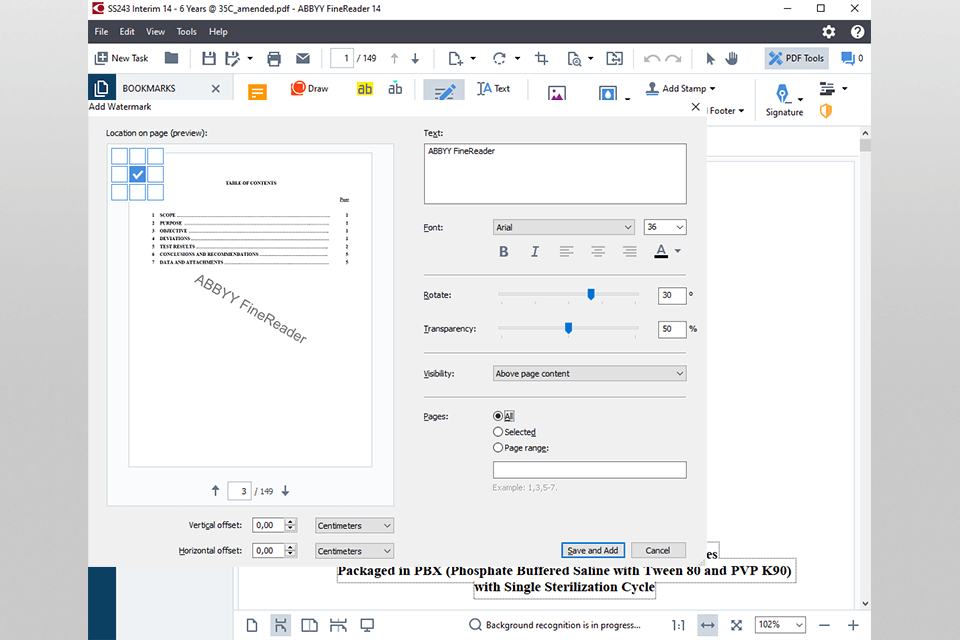960x640 pixels.
Task: Open the Tools menu
Action: (x=187, y=32)
